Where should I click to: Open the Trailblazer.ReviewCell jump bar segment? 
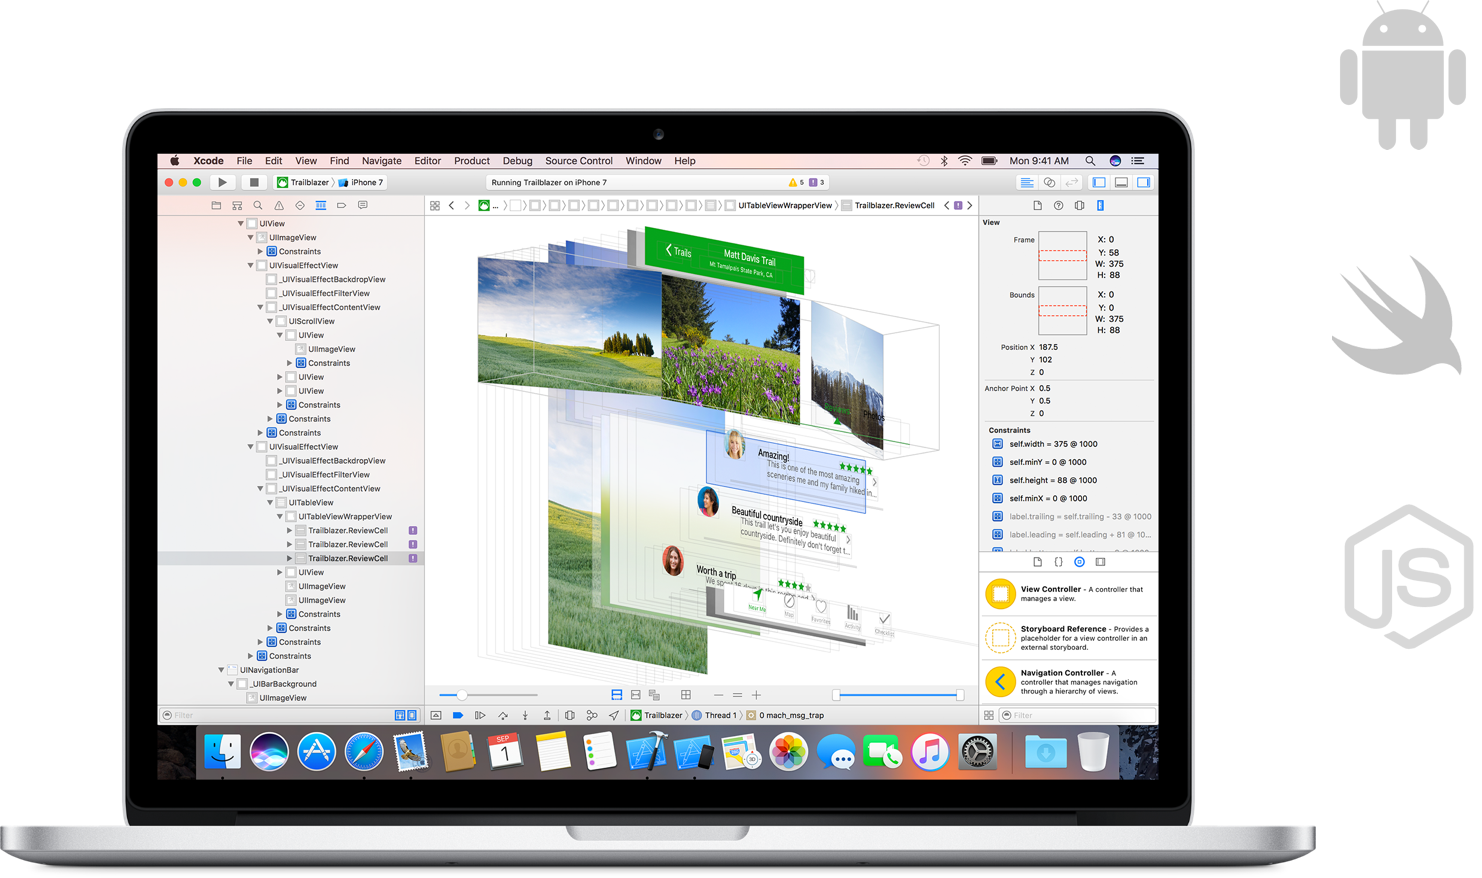coord(888,205)
